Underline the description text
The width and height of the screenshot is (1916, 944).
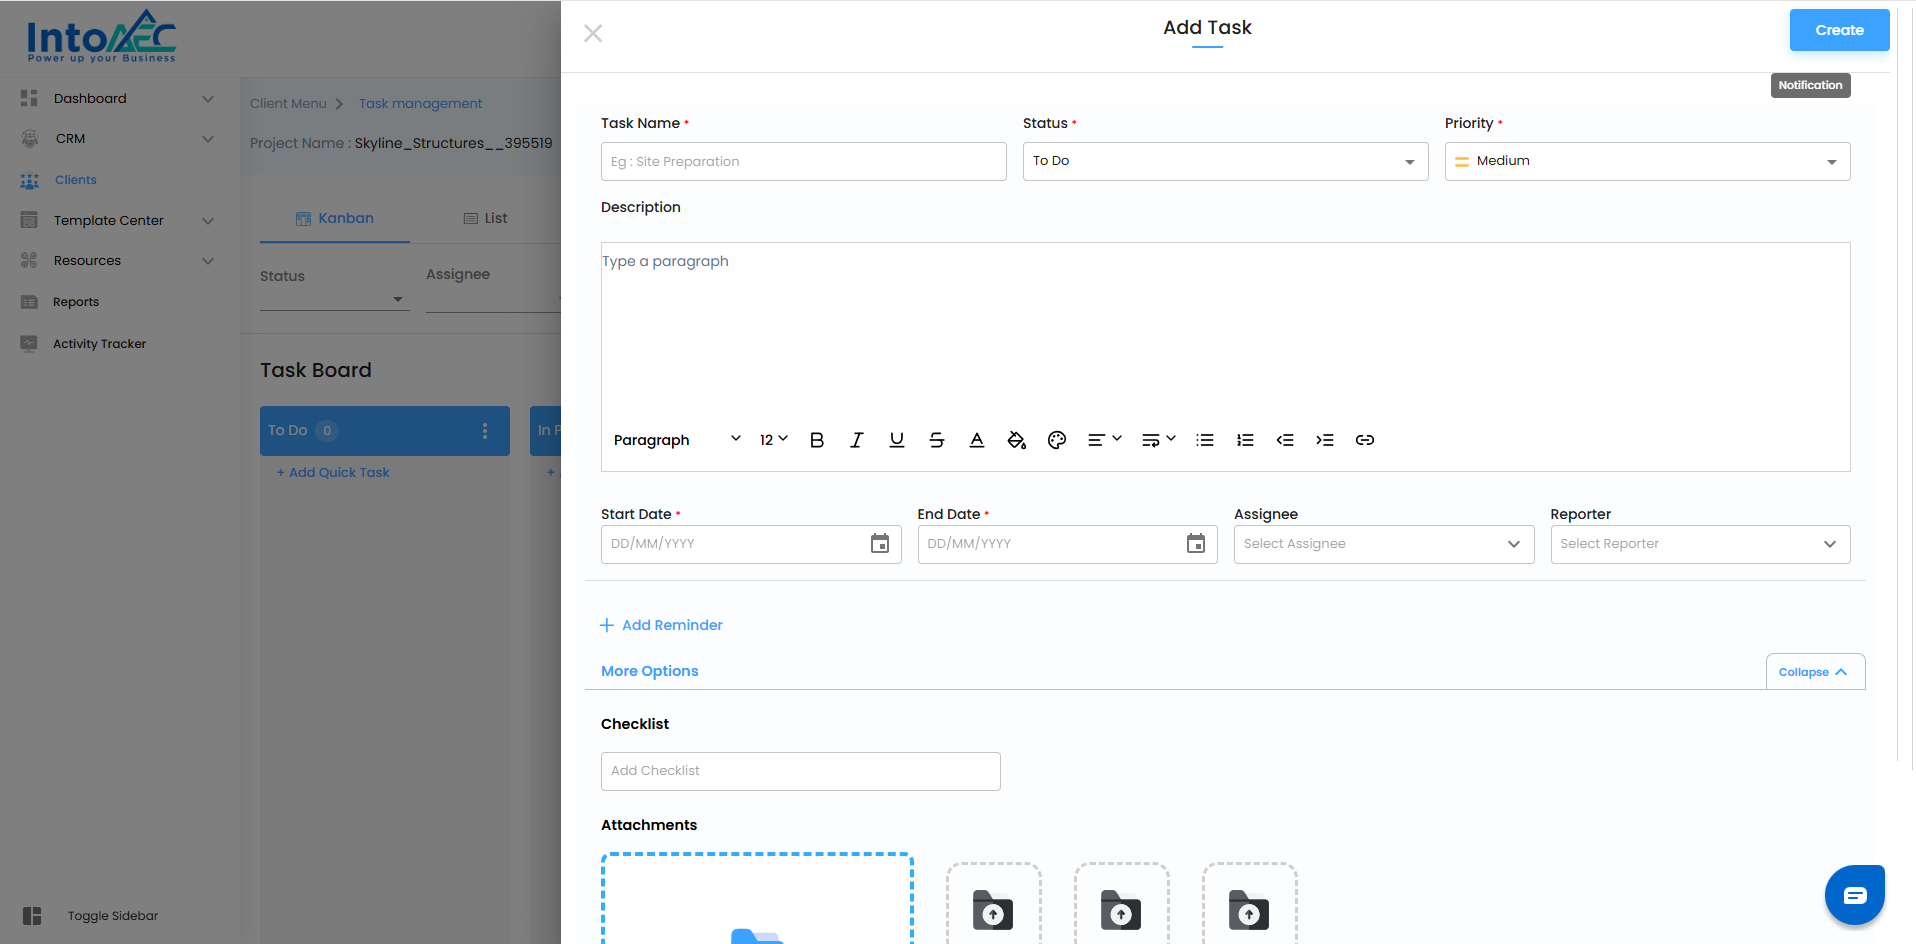[x=897, y=440]
